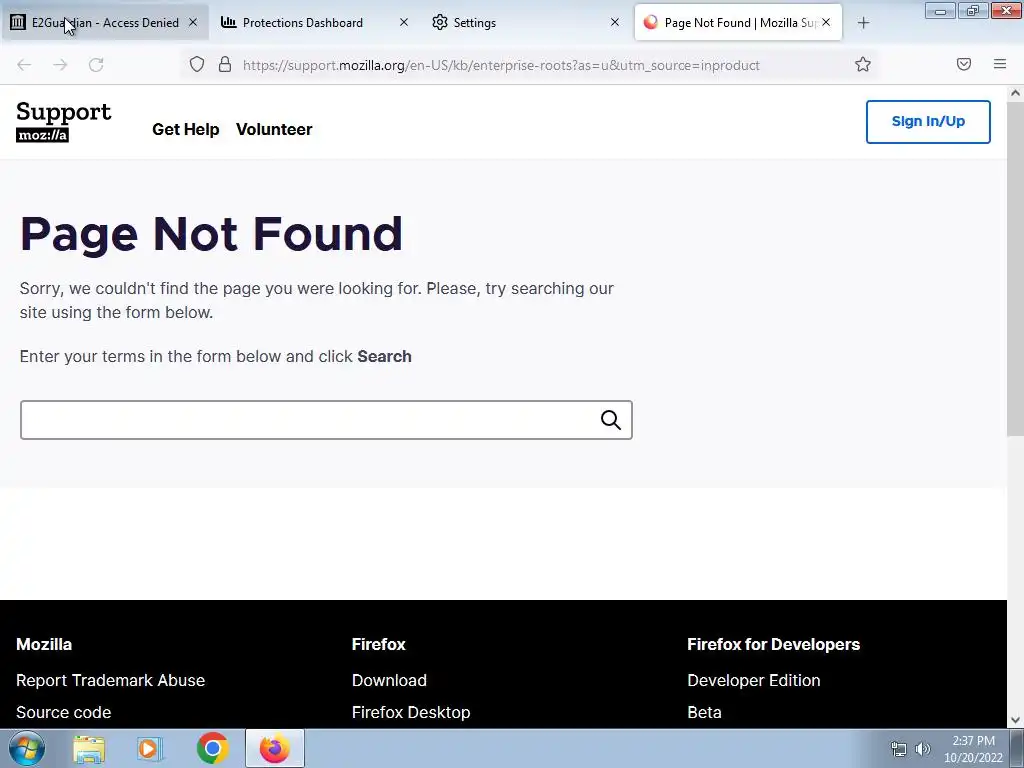Image resolution: width=1024 pixels, height=768 pixels.
Task: Click the scrollbar down arrow
Action: click(x=1015, y=720)
